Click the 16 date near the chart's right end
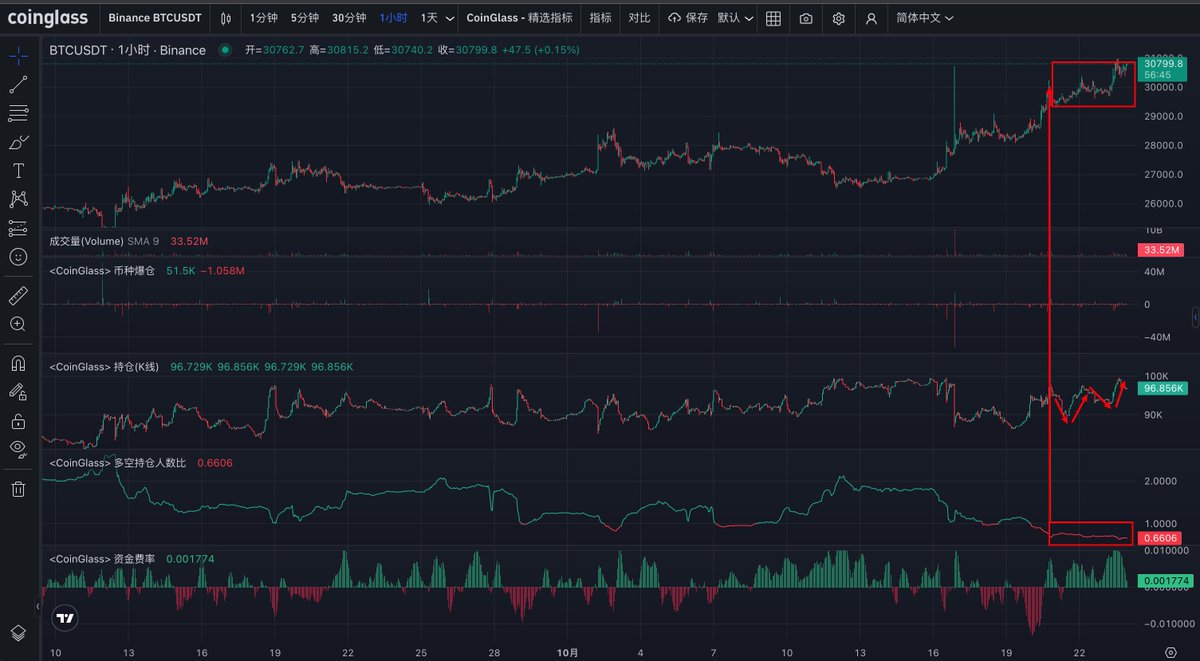Image resolution: width=1200 pixels, height=661 pixels. click(933, 651)
